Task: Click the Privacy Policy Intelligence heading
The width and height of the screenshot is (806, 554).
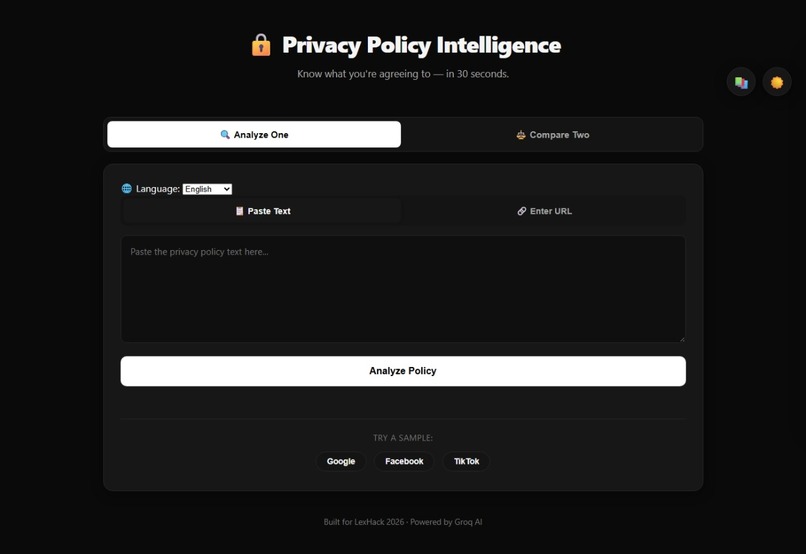Action: [422, 45]
